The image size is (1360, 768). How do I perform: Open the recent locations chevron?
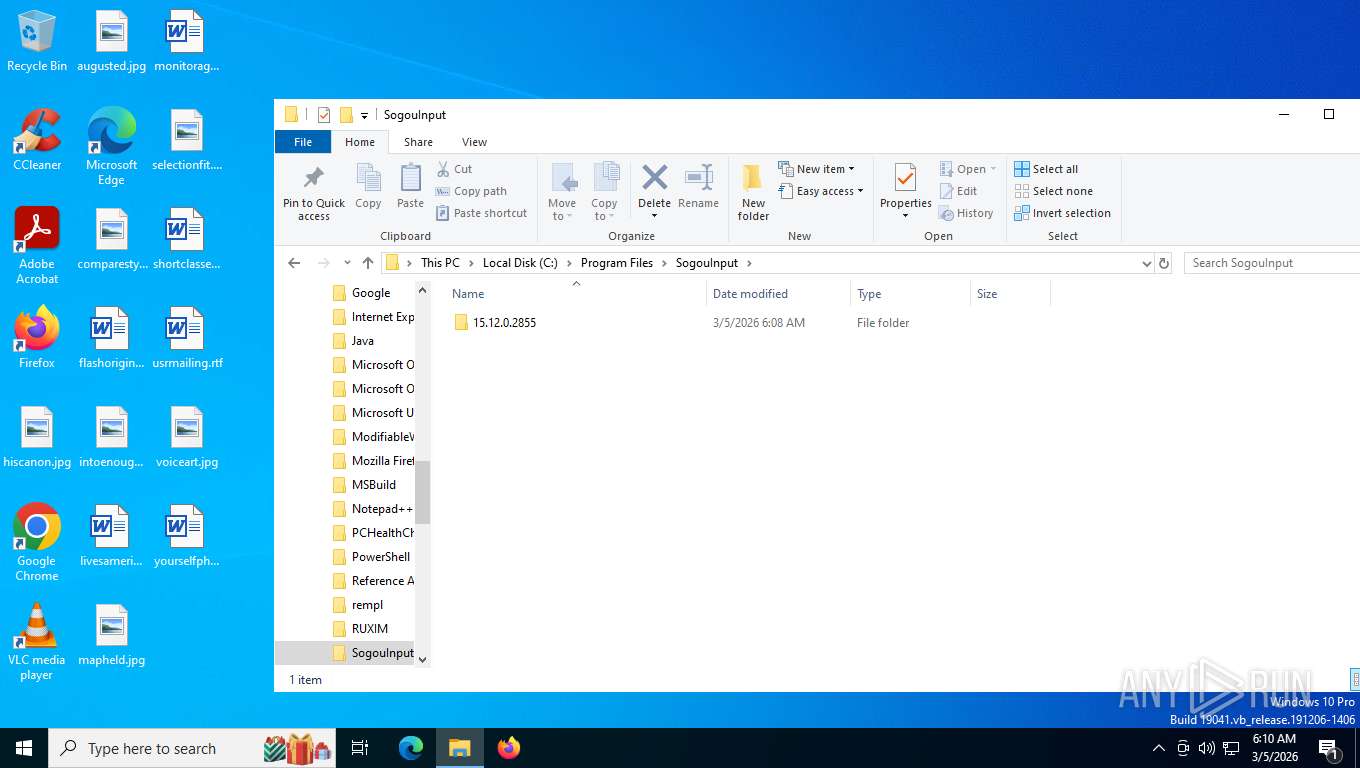(x=347, y=263)
